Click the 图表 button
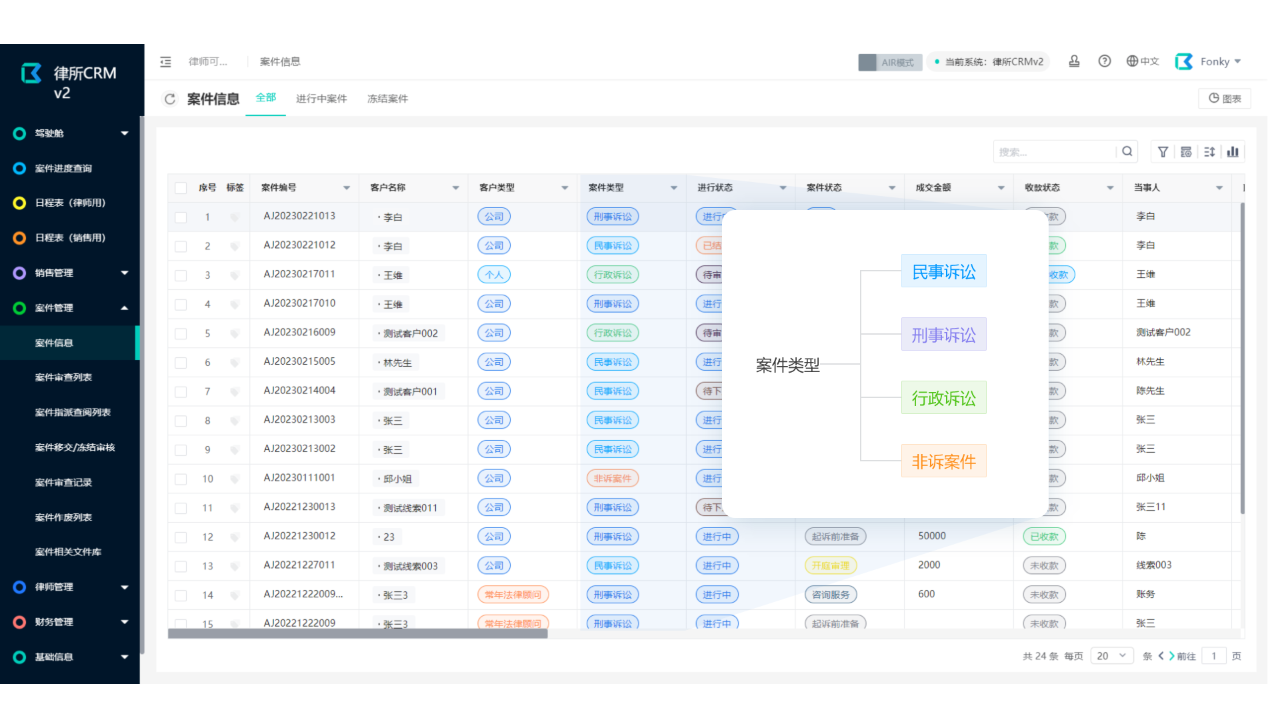Screen dimensions: 1280x727 pyautogui.click(x=1224, y=99)
